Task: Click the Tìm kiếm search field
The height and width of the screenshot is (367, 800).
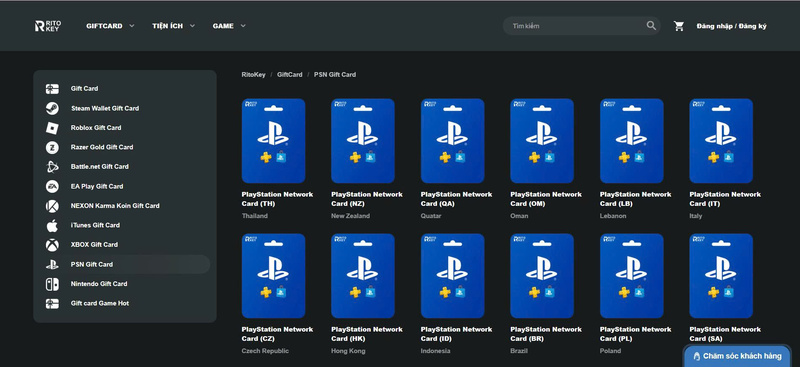Action: click(x=582, y=26)
